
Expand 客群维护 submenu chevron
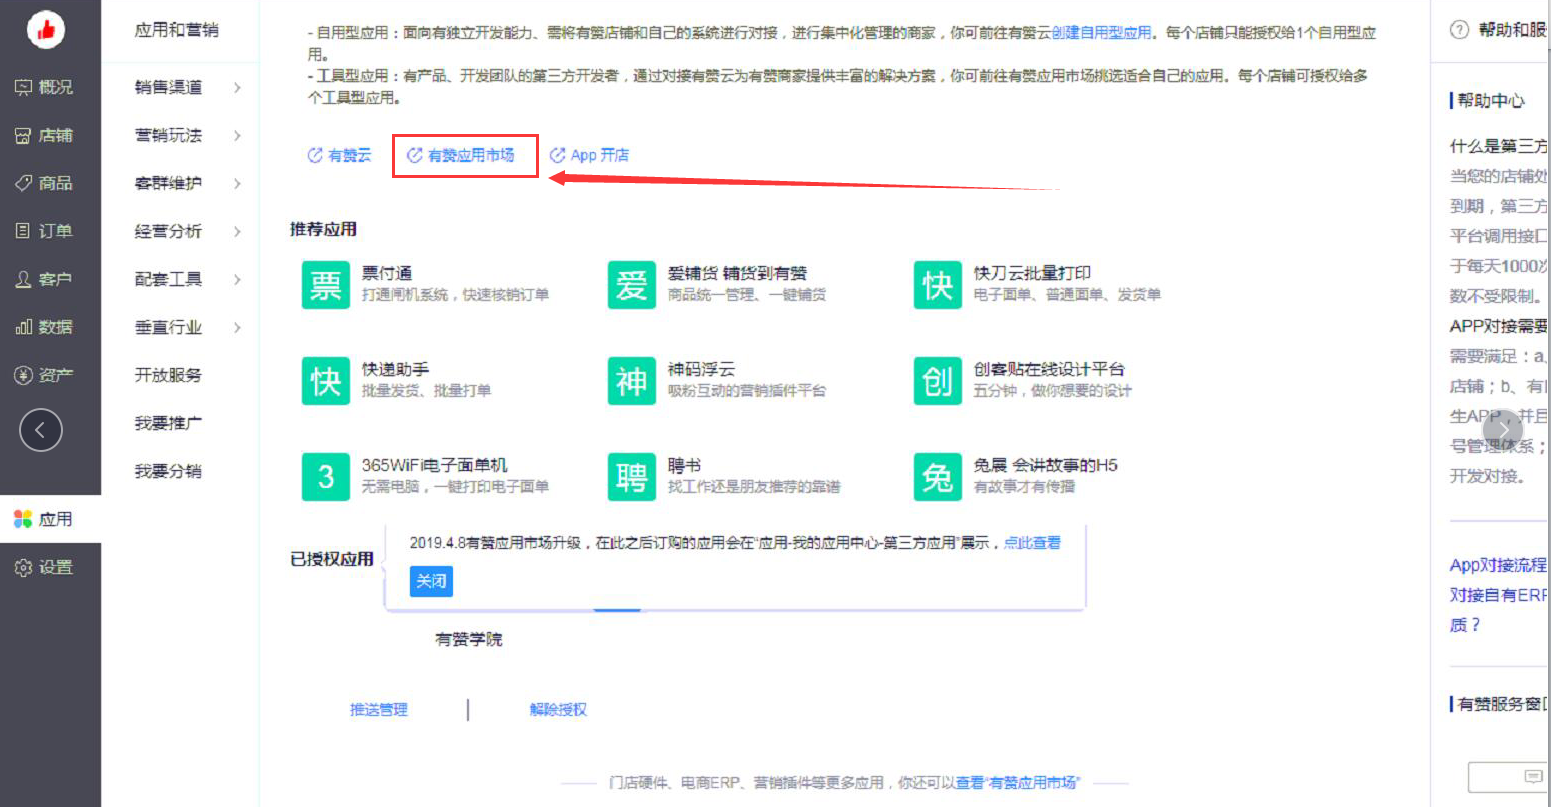click(237, 183)
